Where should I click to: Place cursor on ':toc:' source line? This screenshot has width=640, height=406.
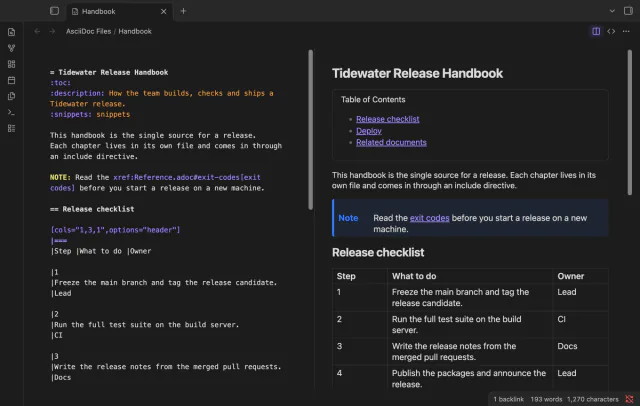(x=60, y=83)
